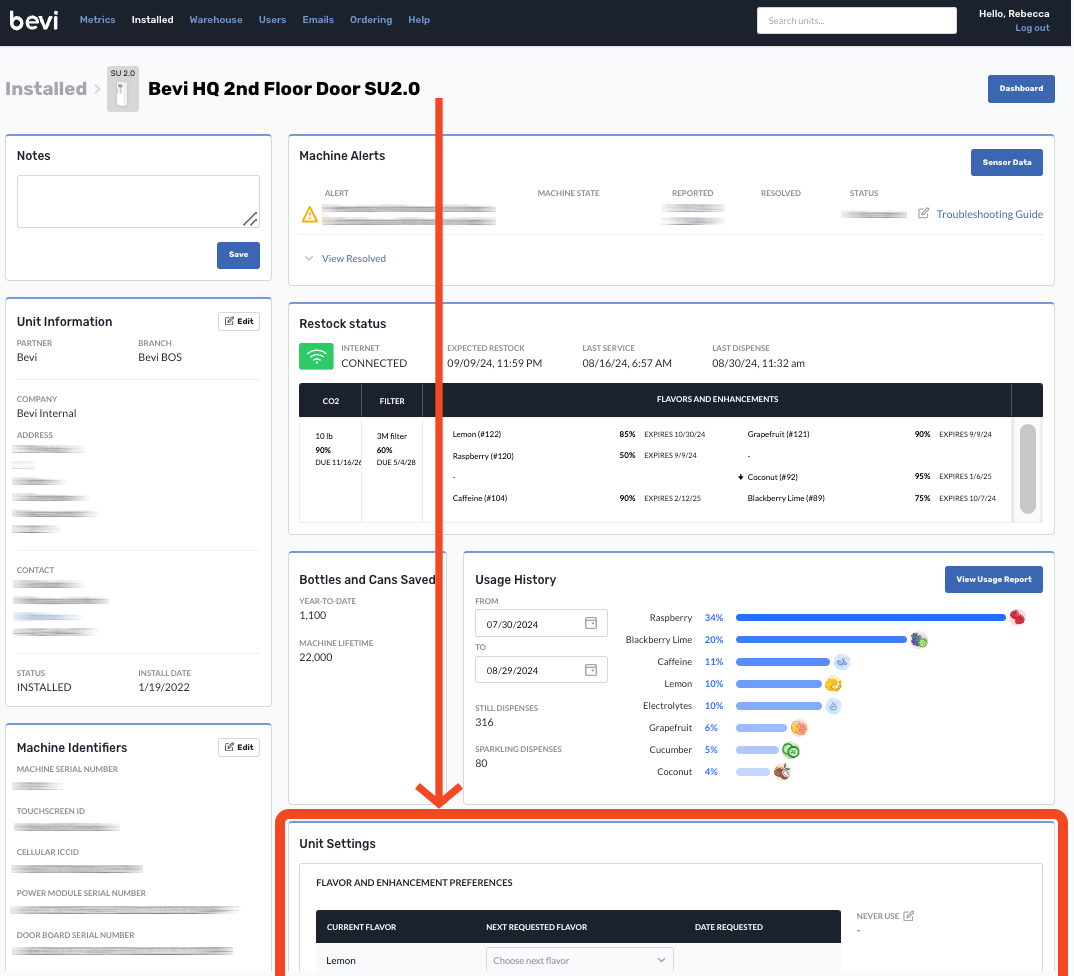Click the Dashboard button
The image size is (1074, 976).
tap(1021, 89)
